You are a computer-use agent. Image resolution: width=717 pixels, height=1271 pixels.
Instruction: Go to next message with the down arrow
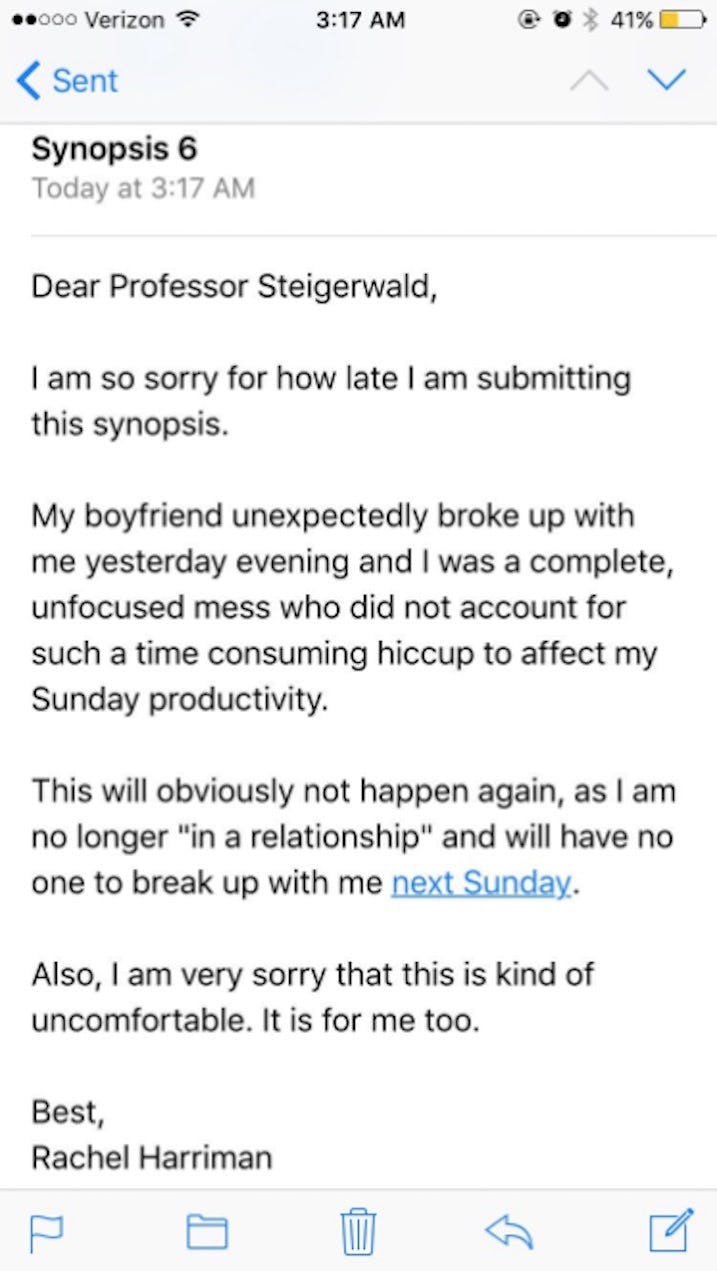(667, 81)
